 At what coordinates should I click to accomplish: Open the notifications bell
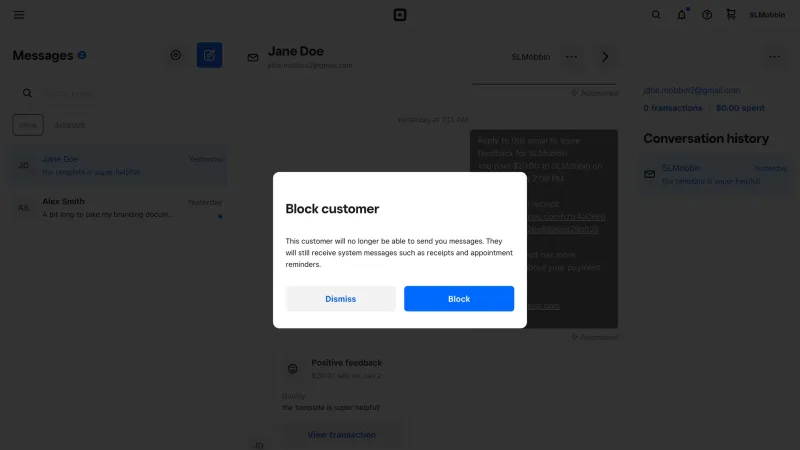pos(682,14)
